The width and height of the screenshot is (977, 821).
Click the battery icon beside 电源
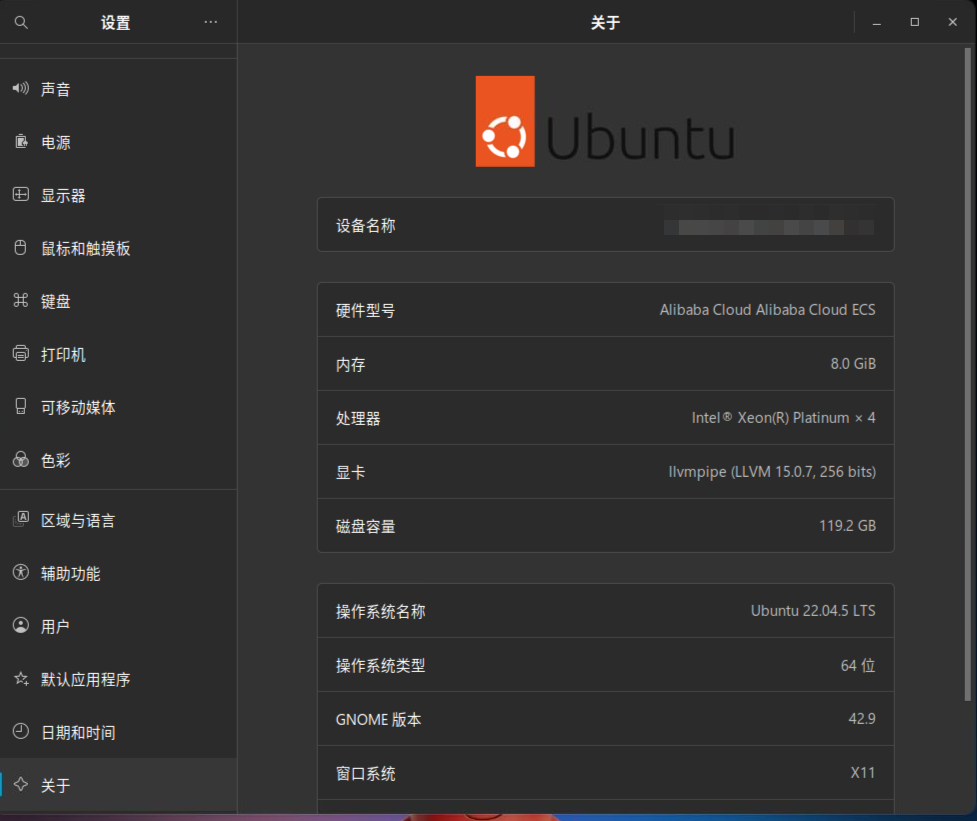21,141
